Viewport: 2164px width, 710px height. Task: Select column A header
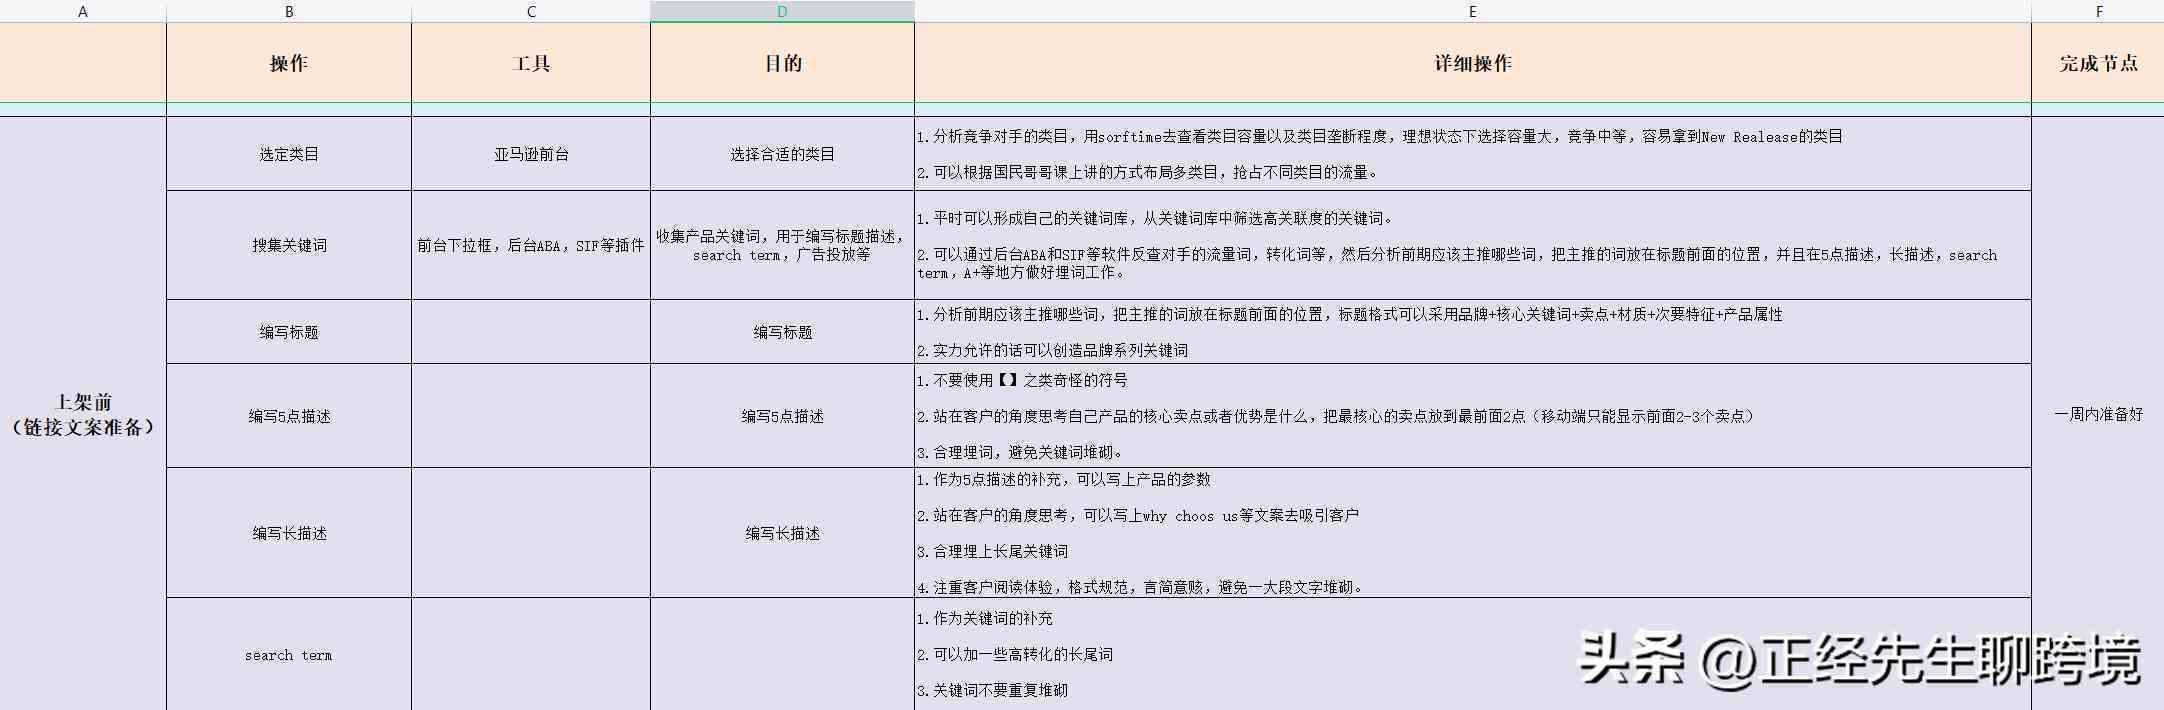[x=83, y=11]
